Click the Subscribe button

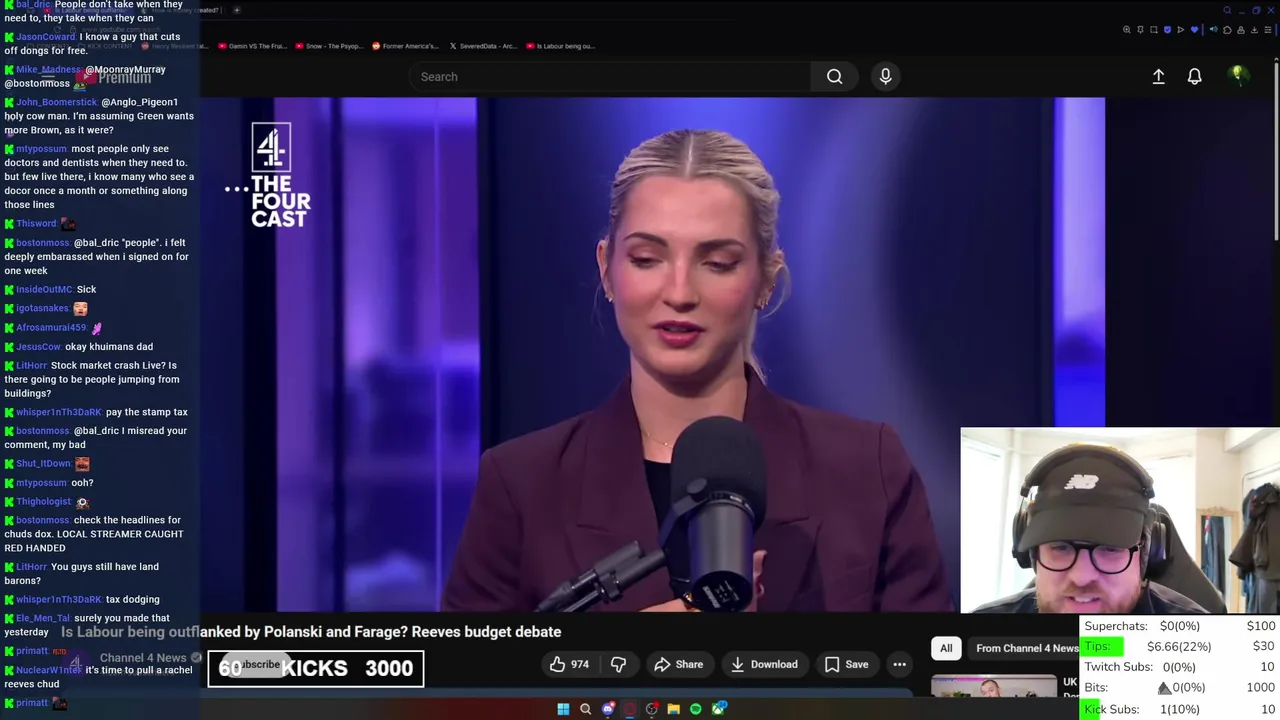(x=259, y=664)
